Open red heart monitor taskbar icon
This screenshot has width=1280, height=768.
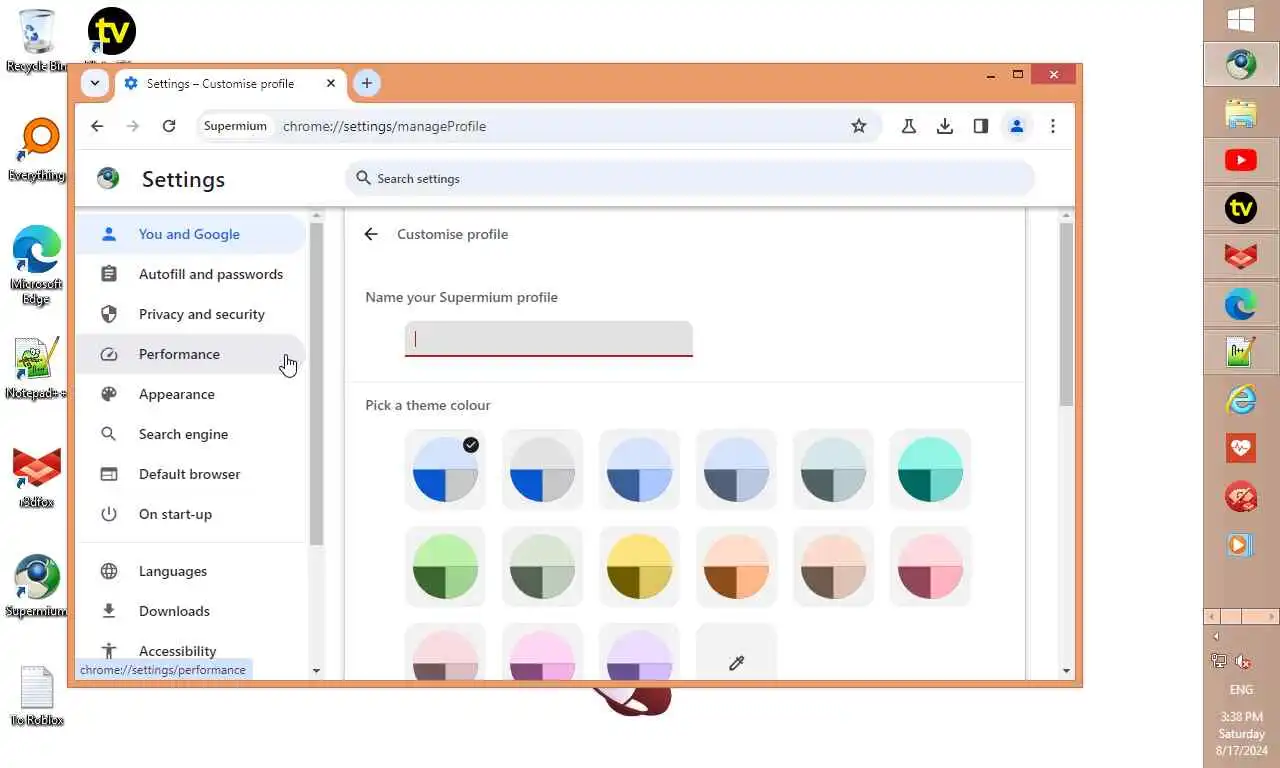click(1241, 448)
